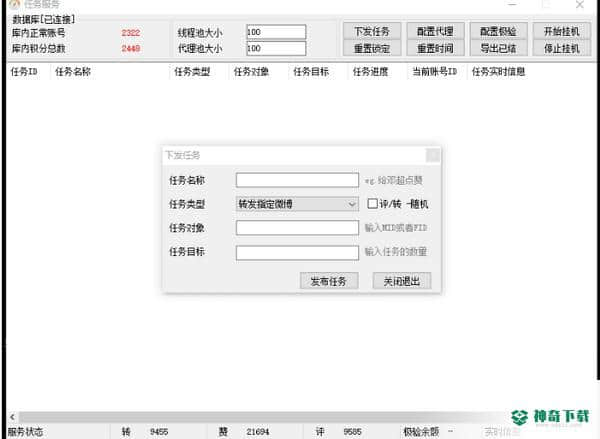Screen dimensions: 600x439
Task: Click the 任务对象 column header
Action: tap(251, 72)
